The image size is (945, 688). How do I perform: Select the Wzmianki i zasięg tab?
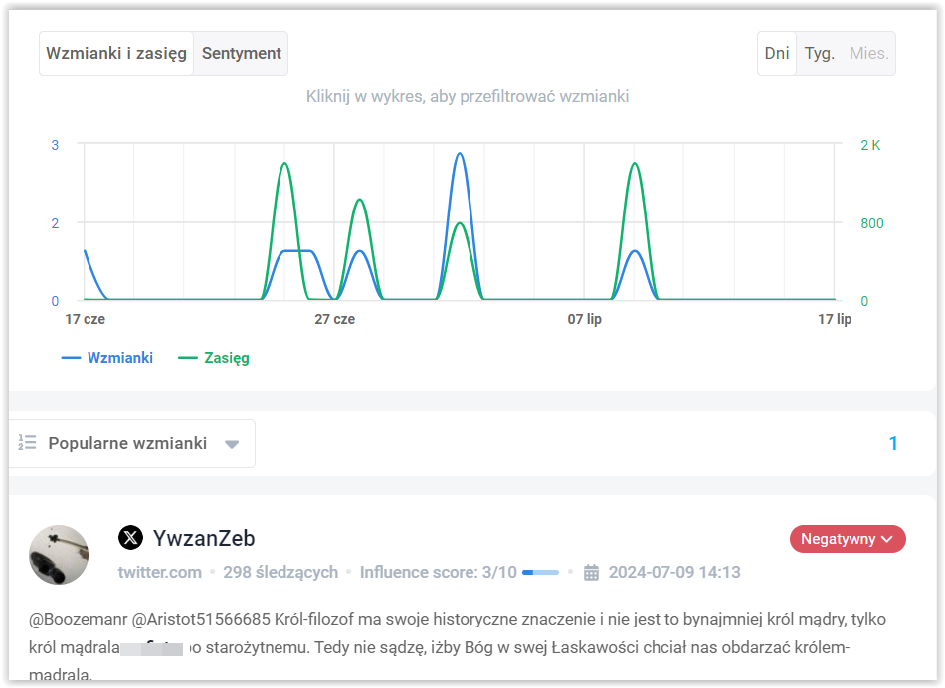coord(116,54)
